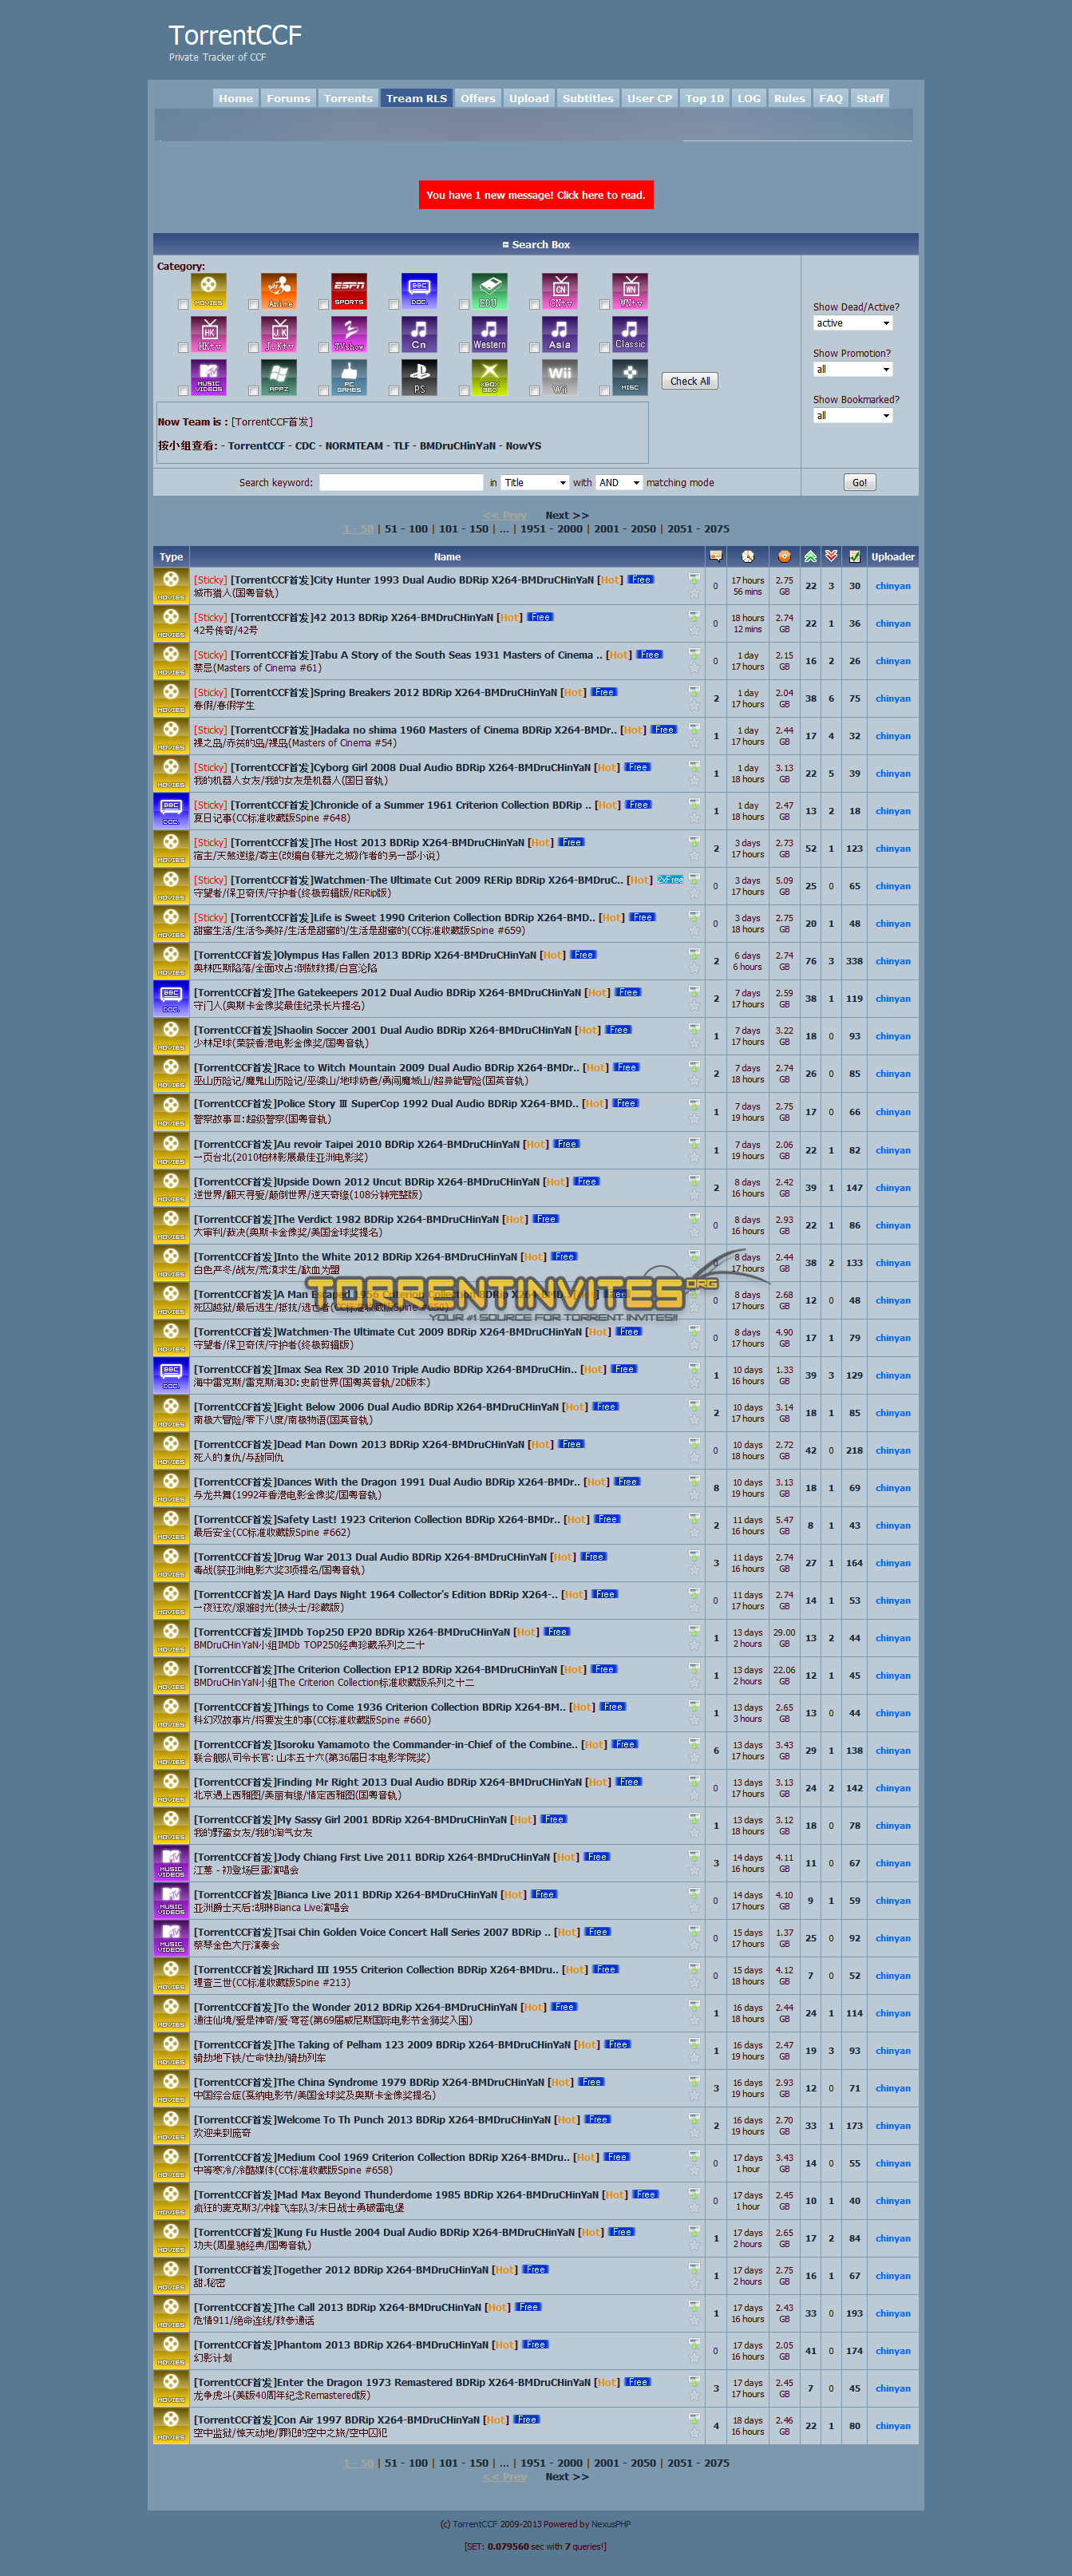Image resolution: width=1072 pixels, height=2576 pixels.
Task: Open the Forums tab
Action: pyautogui.click(x=288, y=98)
